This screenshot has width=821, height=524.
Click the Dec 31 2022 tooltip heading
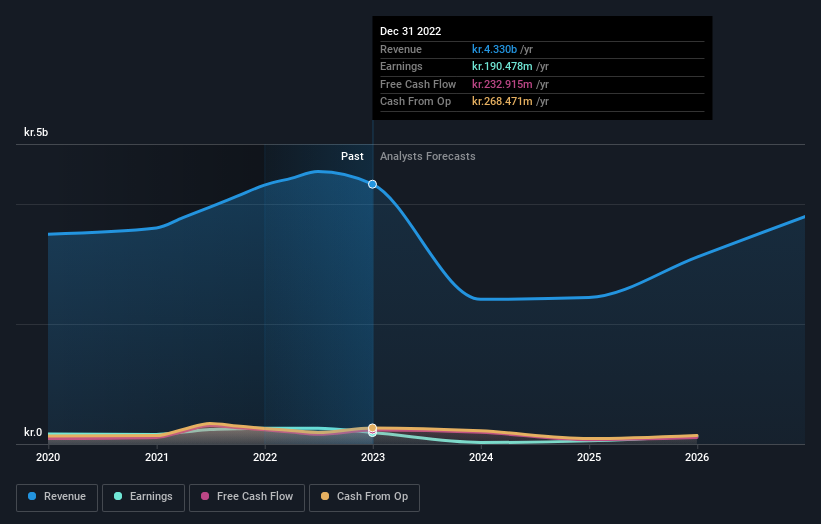click(410, 31)
